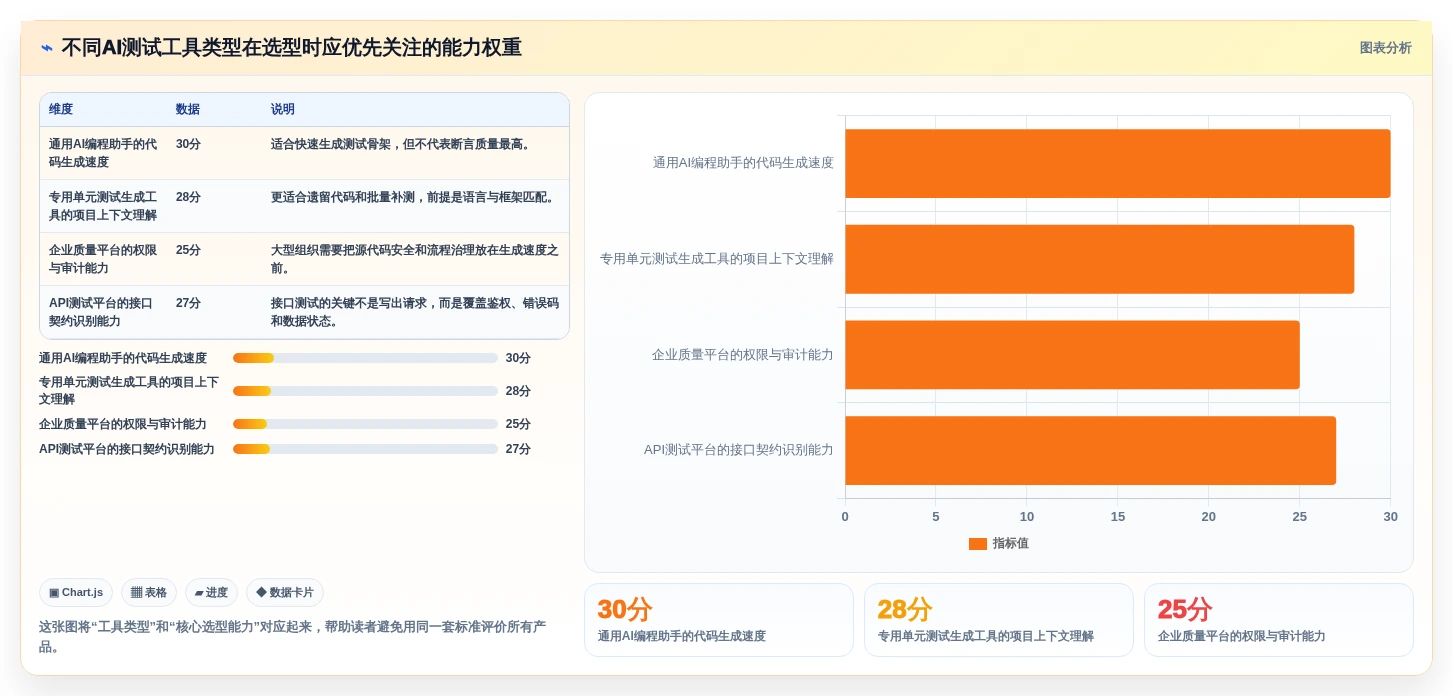Click table cell 通用AI编程助手的代码生成速度
Screen dimensions: 1453x696
103,153
